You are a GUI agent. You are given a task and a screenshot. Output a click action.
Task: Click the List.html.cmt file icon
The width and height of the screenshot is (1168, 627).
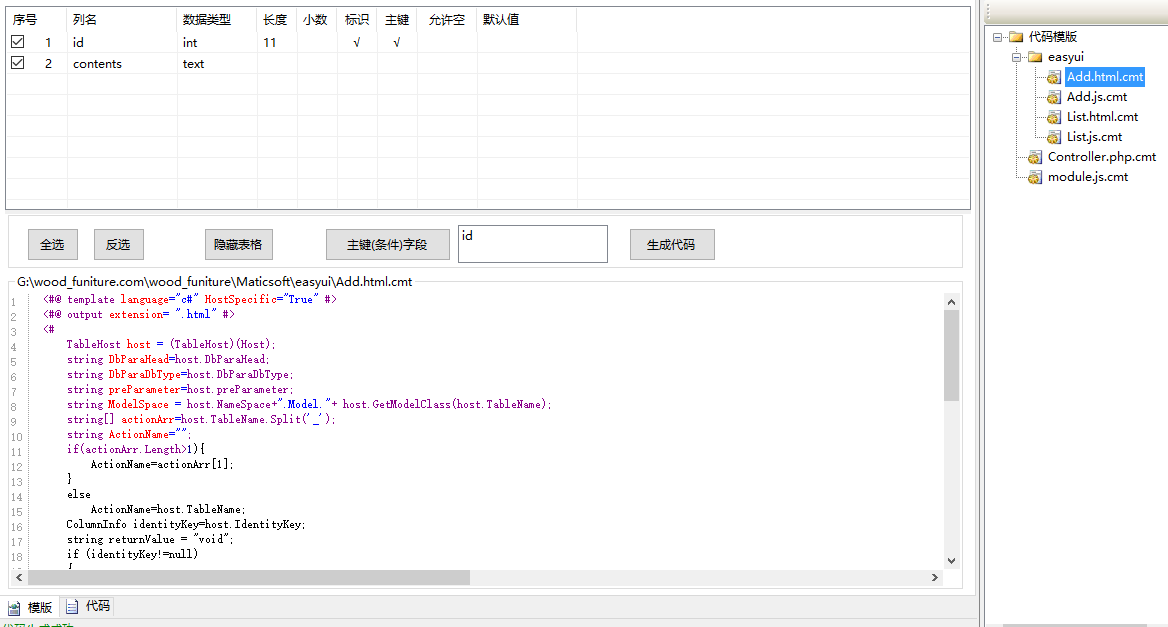(x=1054, y=117)
